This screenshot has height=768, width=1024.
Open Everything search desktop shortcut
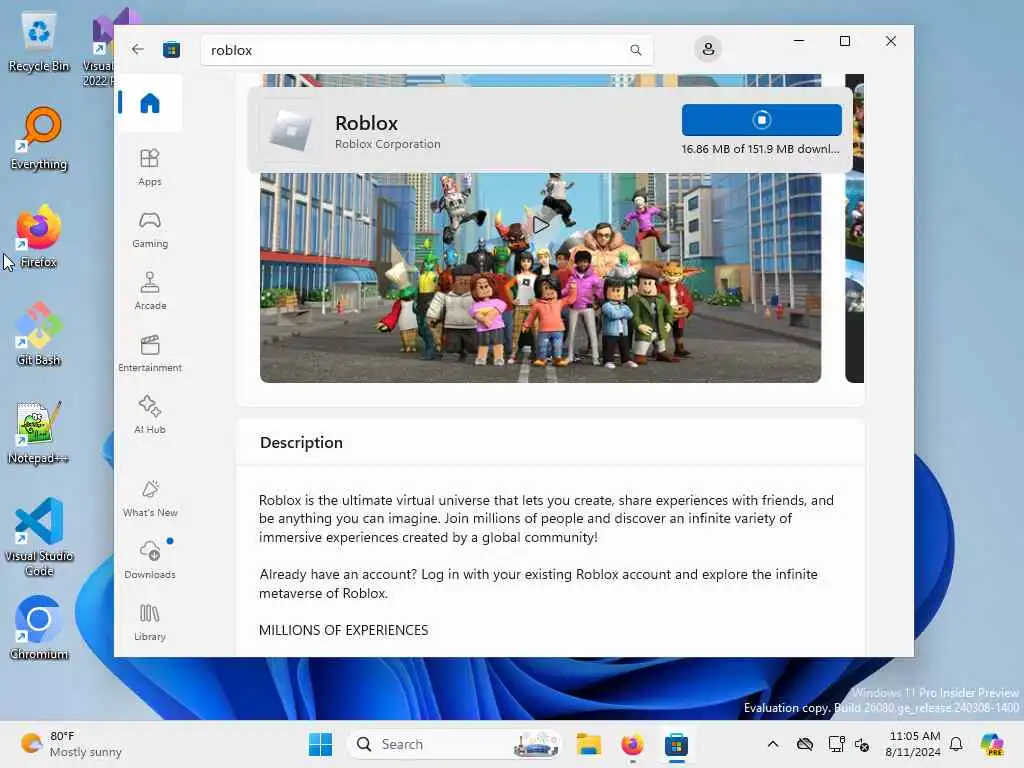tap(39, 139)
